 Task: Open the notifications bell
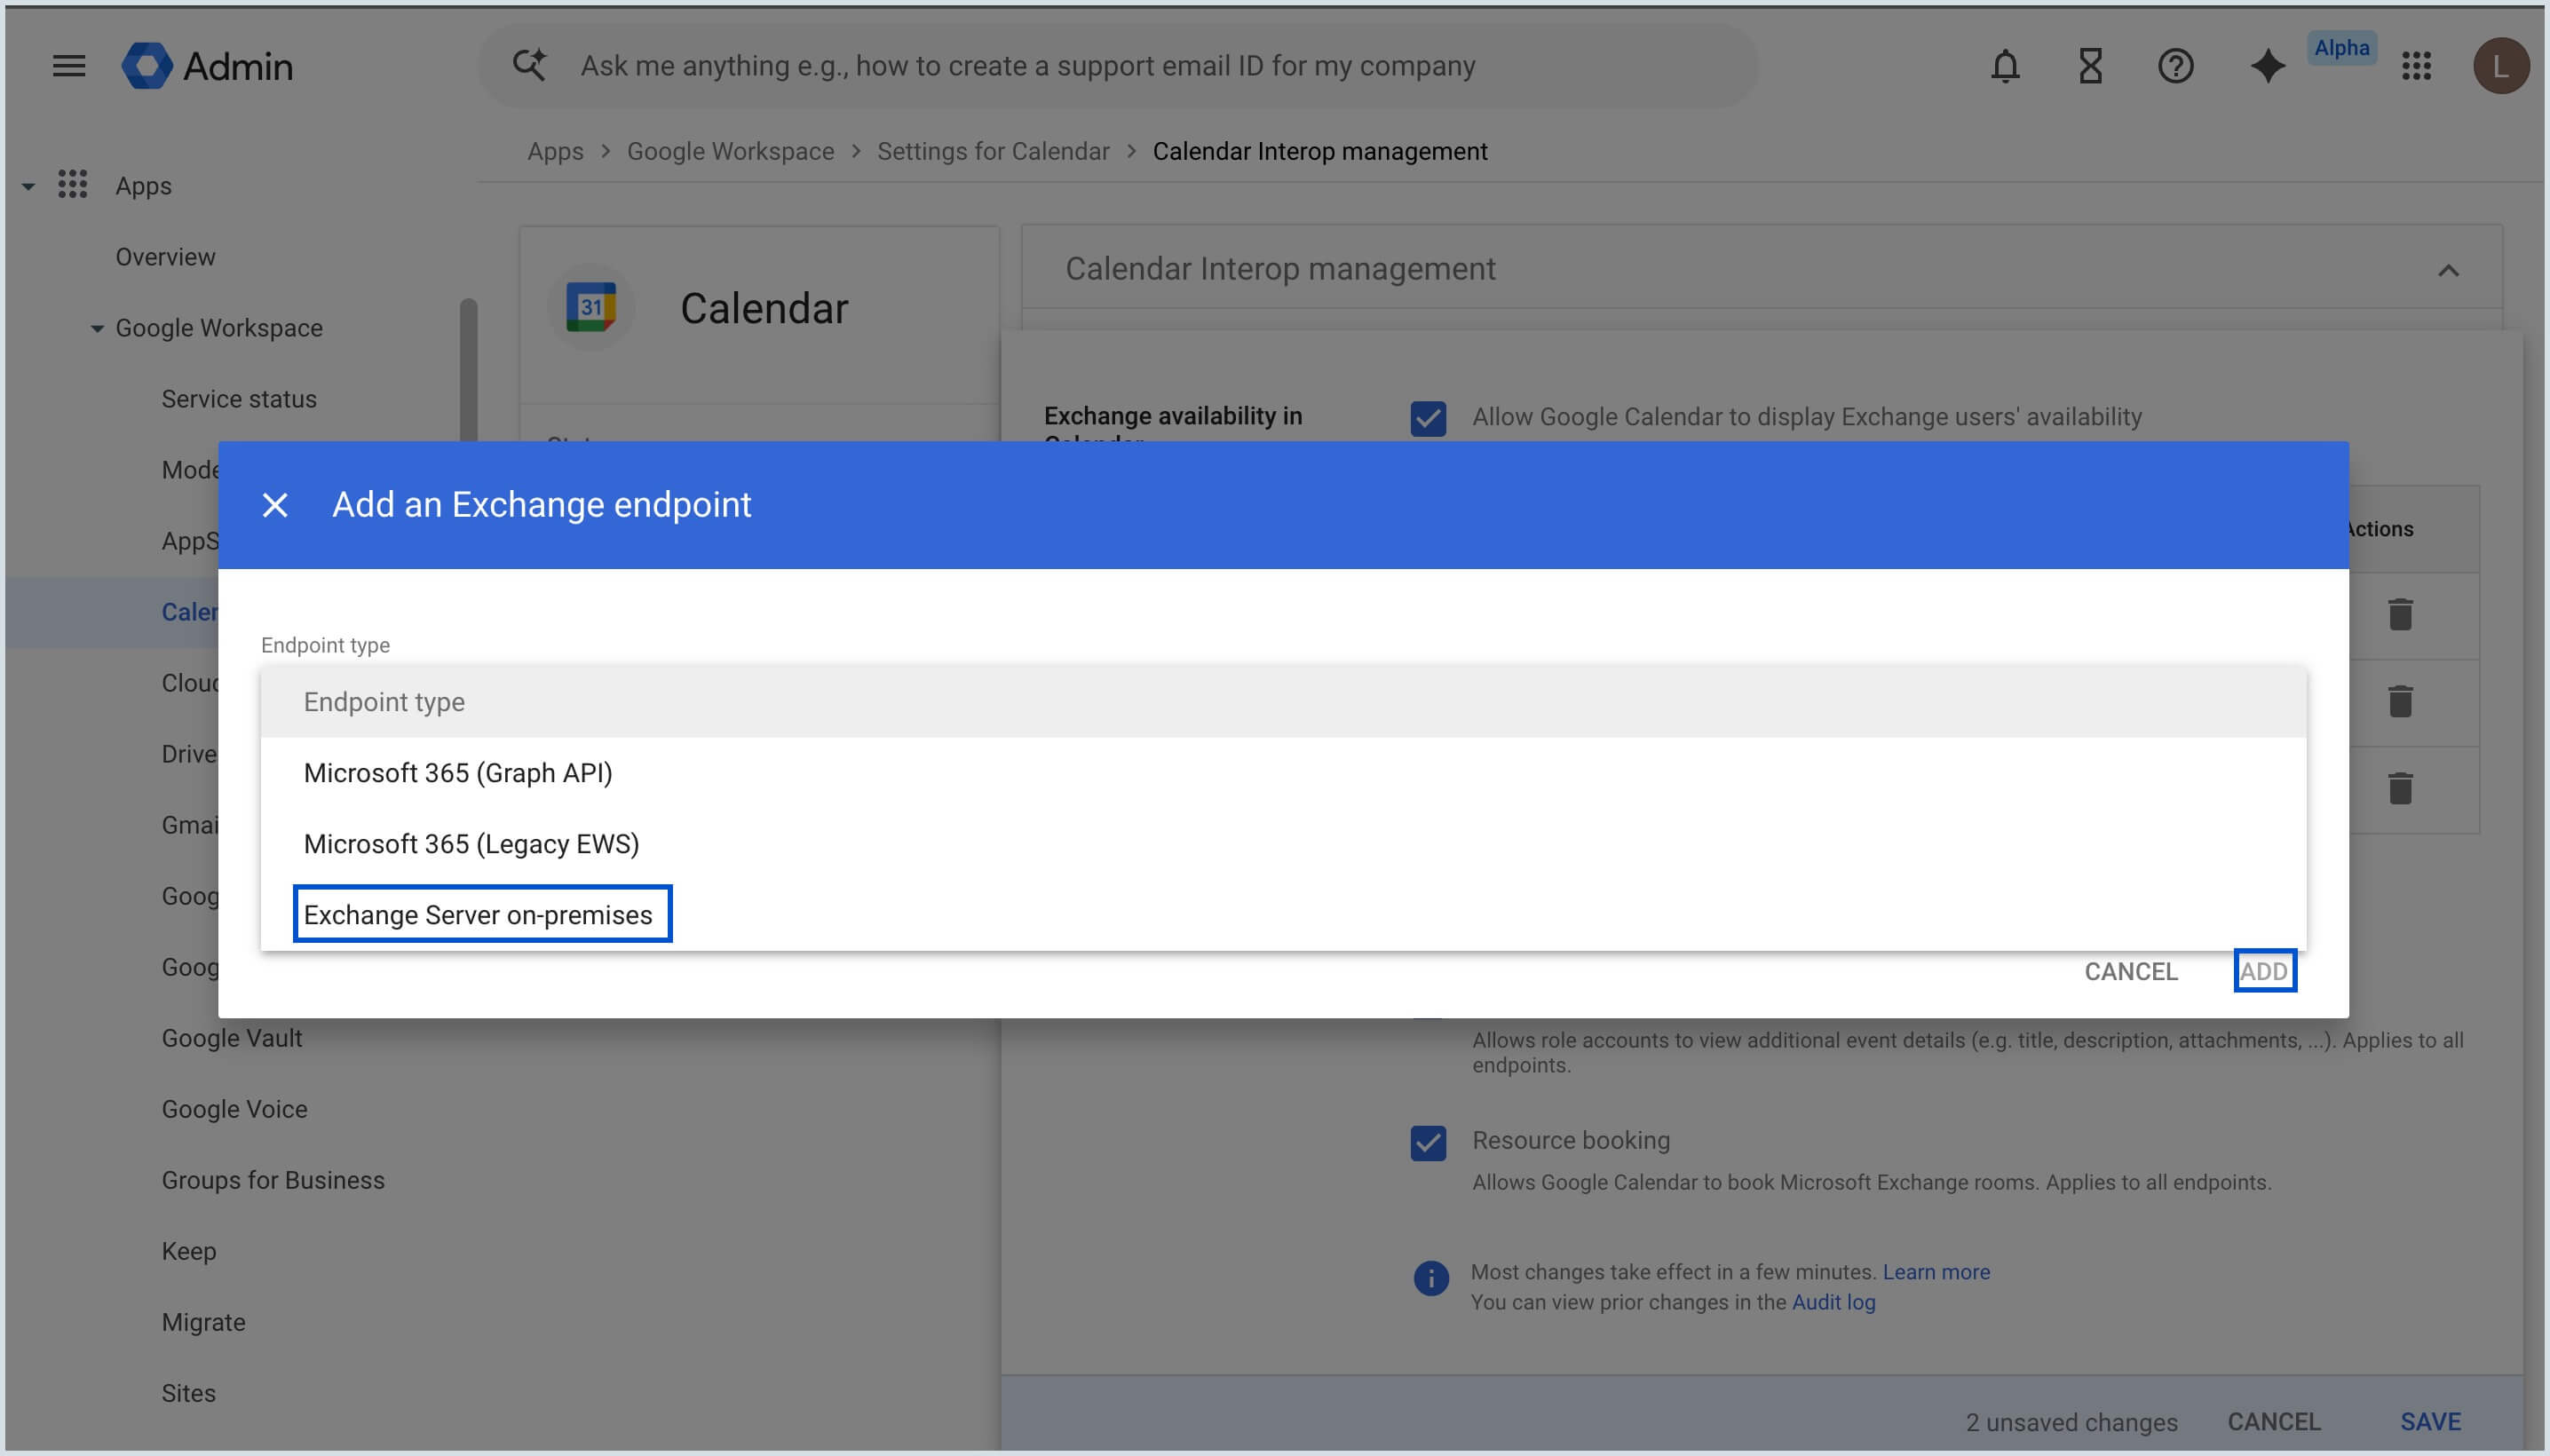[2005, 66]
